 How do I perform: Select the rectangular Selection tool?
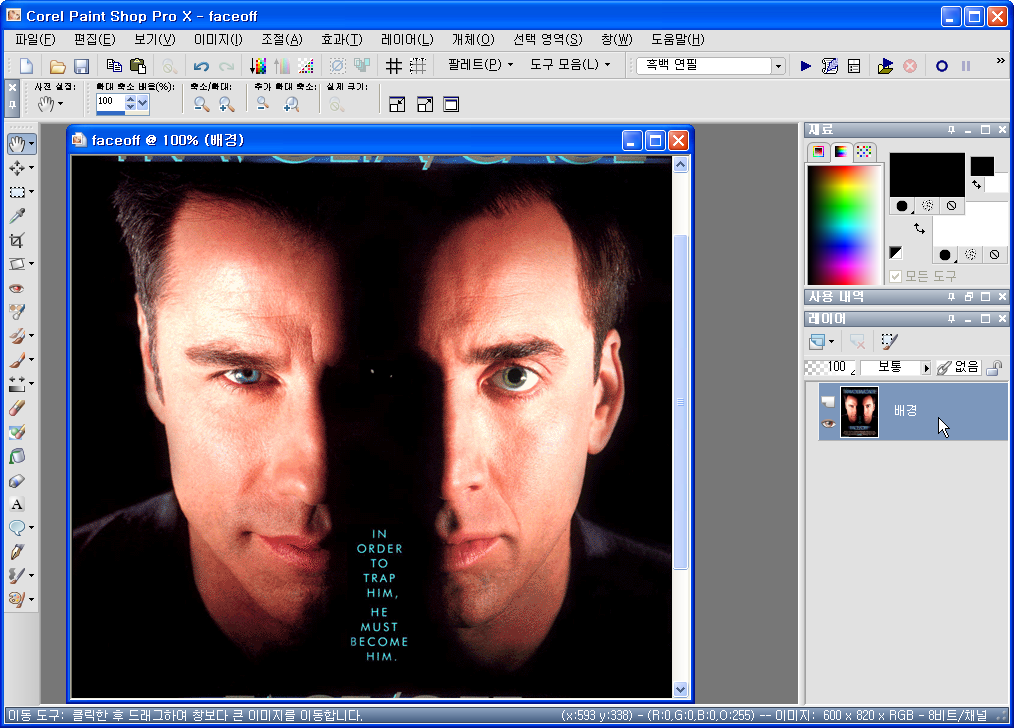(x=17, y=192)
